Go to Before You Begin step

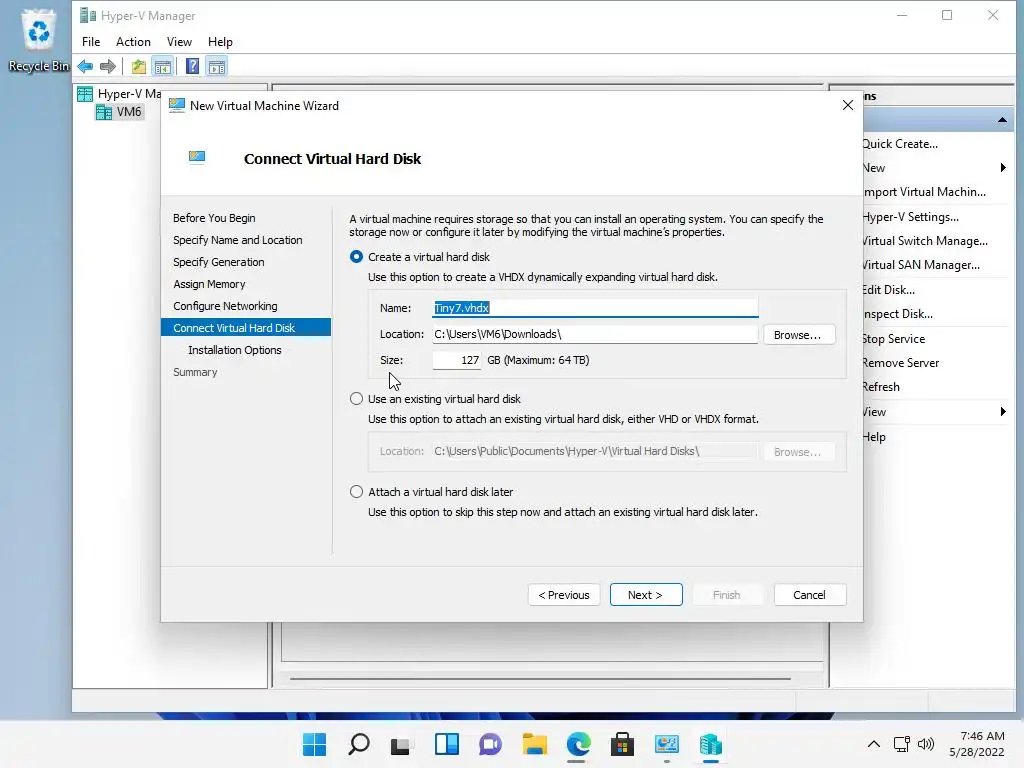tap(214, 218)
